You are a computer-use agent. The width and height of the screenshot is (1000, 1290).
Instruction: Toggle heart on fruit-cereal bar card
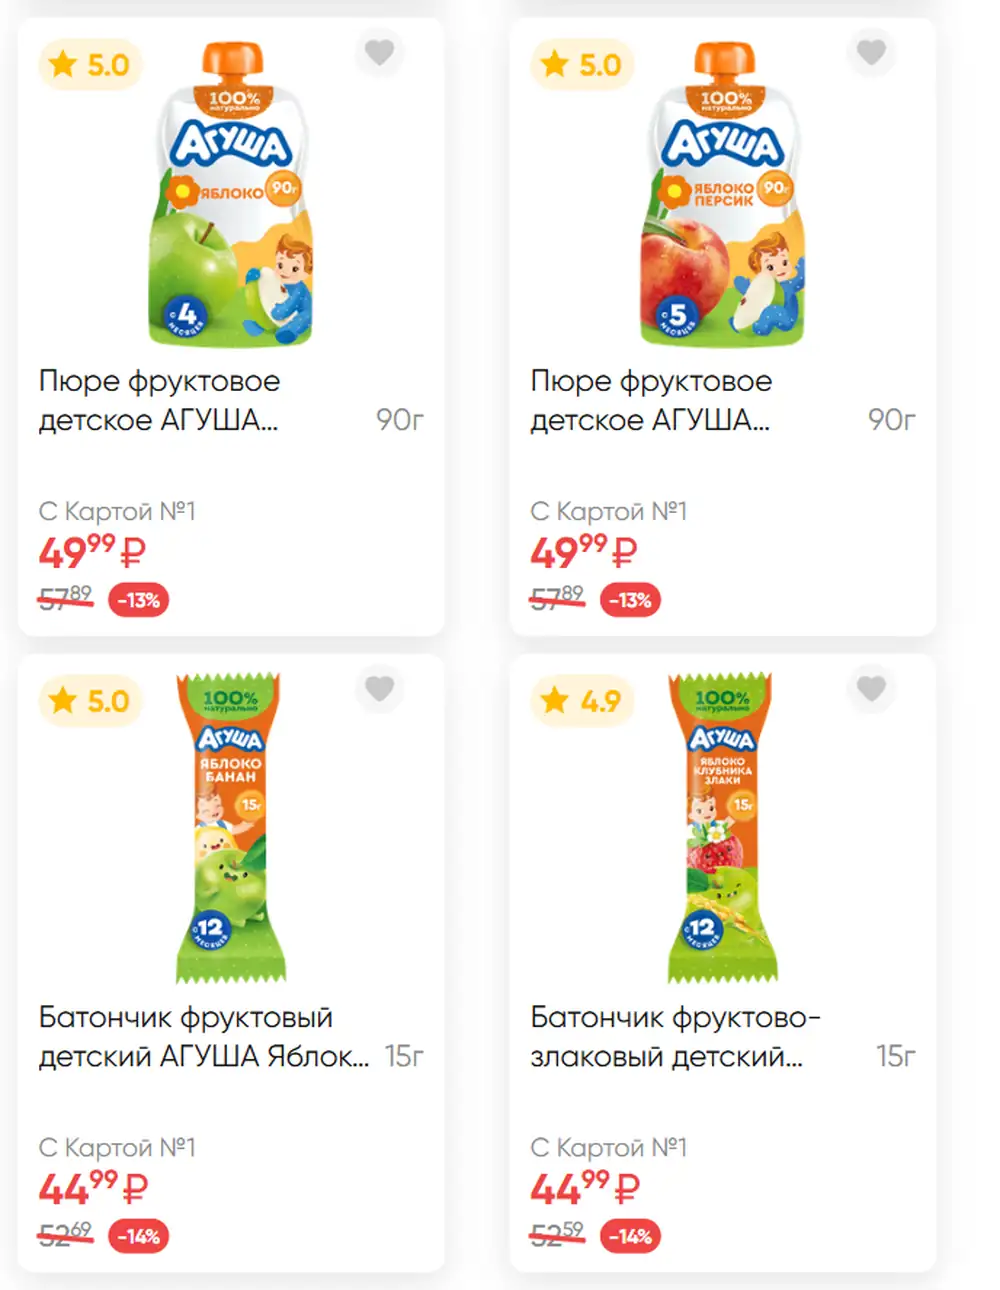coord(871,688)
